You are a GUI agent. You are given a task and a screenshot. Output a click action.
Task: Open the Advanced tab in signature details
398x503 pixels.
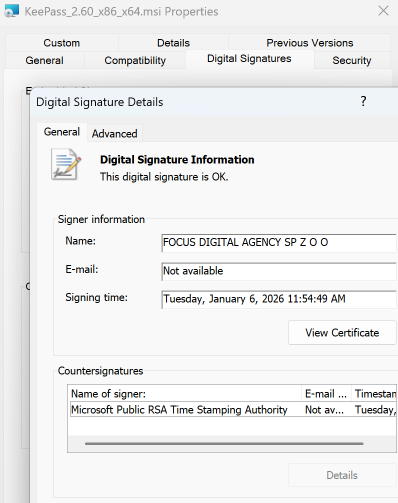click(115, 134)
